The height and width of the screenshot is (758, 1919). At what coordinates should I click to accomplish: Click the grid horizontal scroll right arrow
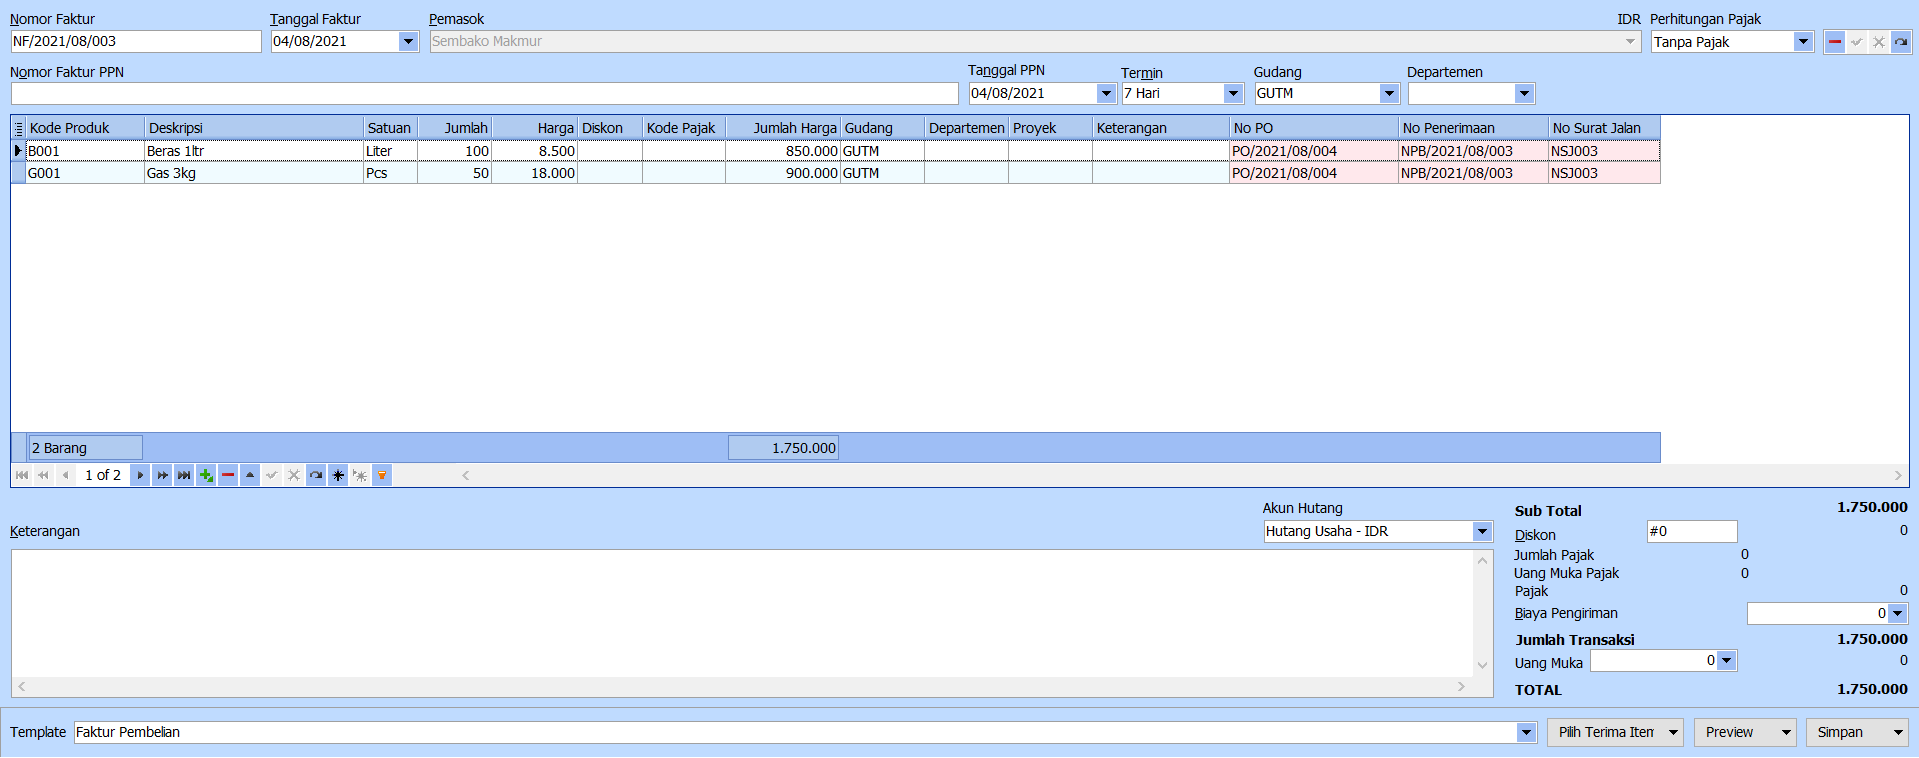point(1898,475)
